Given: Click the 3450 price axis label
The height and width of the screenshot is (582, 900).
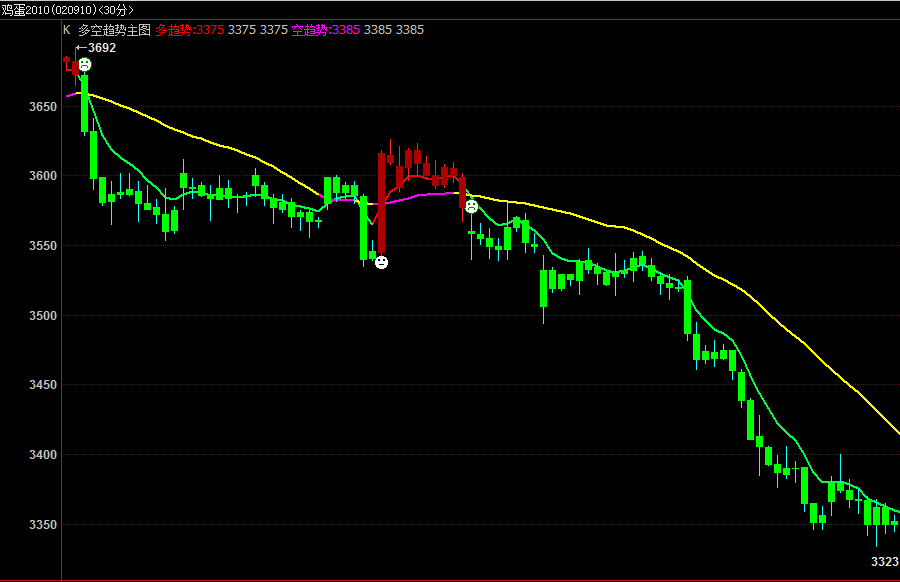Looking at the screenshot, I should click(x=43, y=385).
